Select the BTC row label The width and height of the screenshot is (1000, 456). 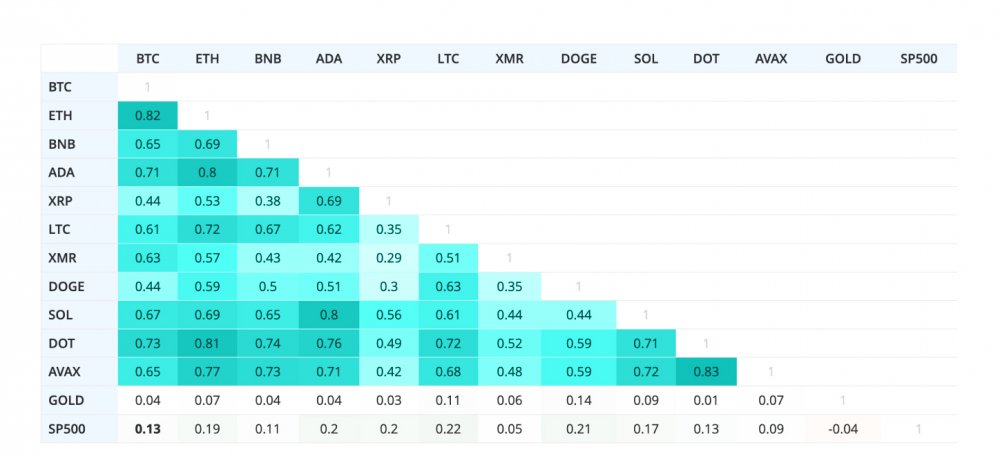pyautogui.click(x=80, y=87)
